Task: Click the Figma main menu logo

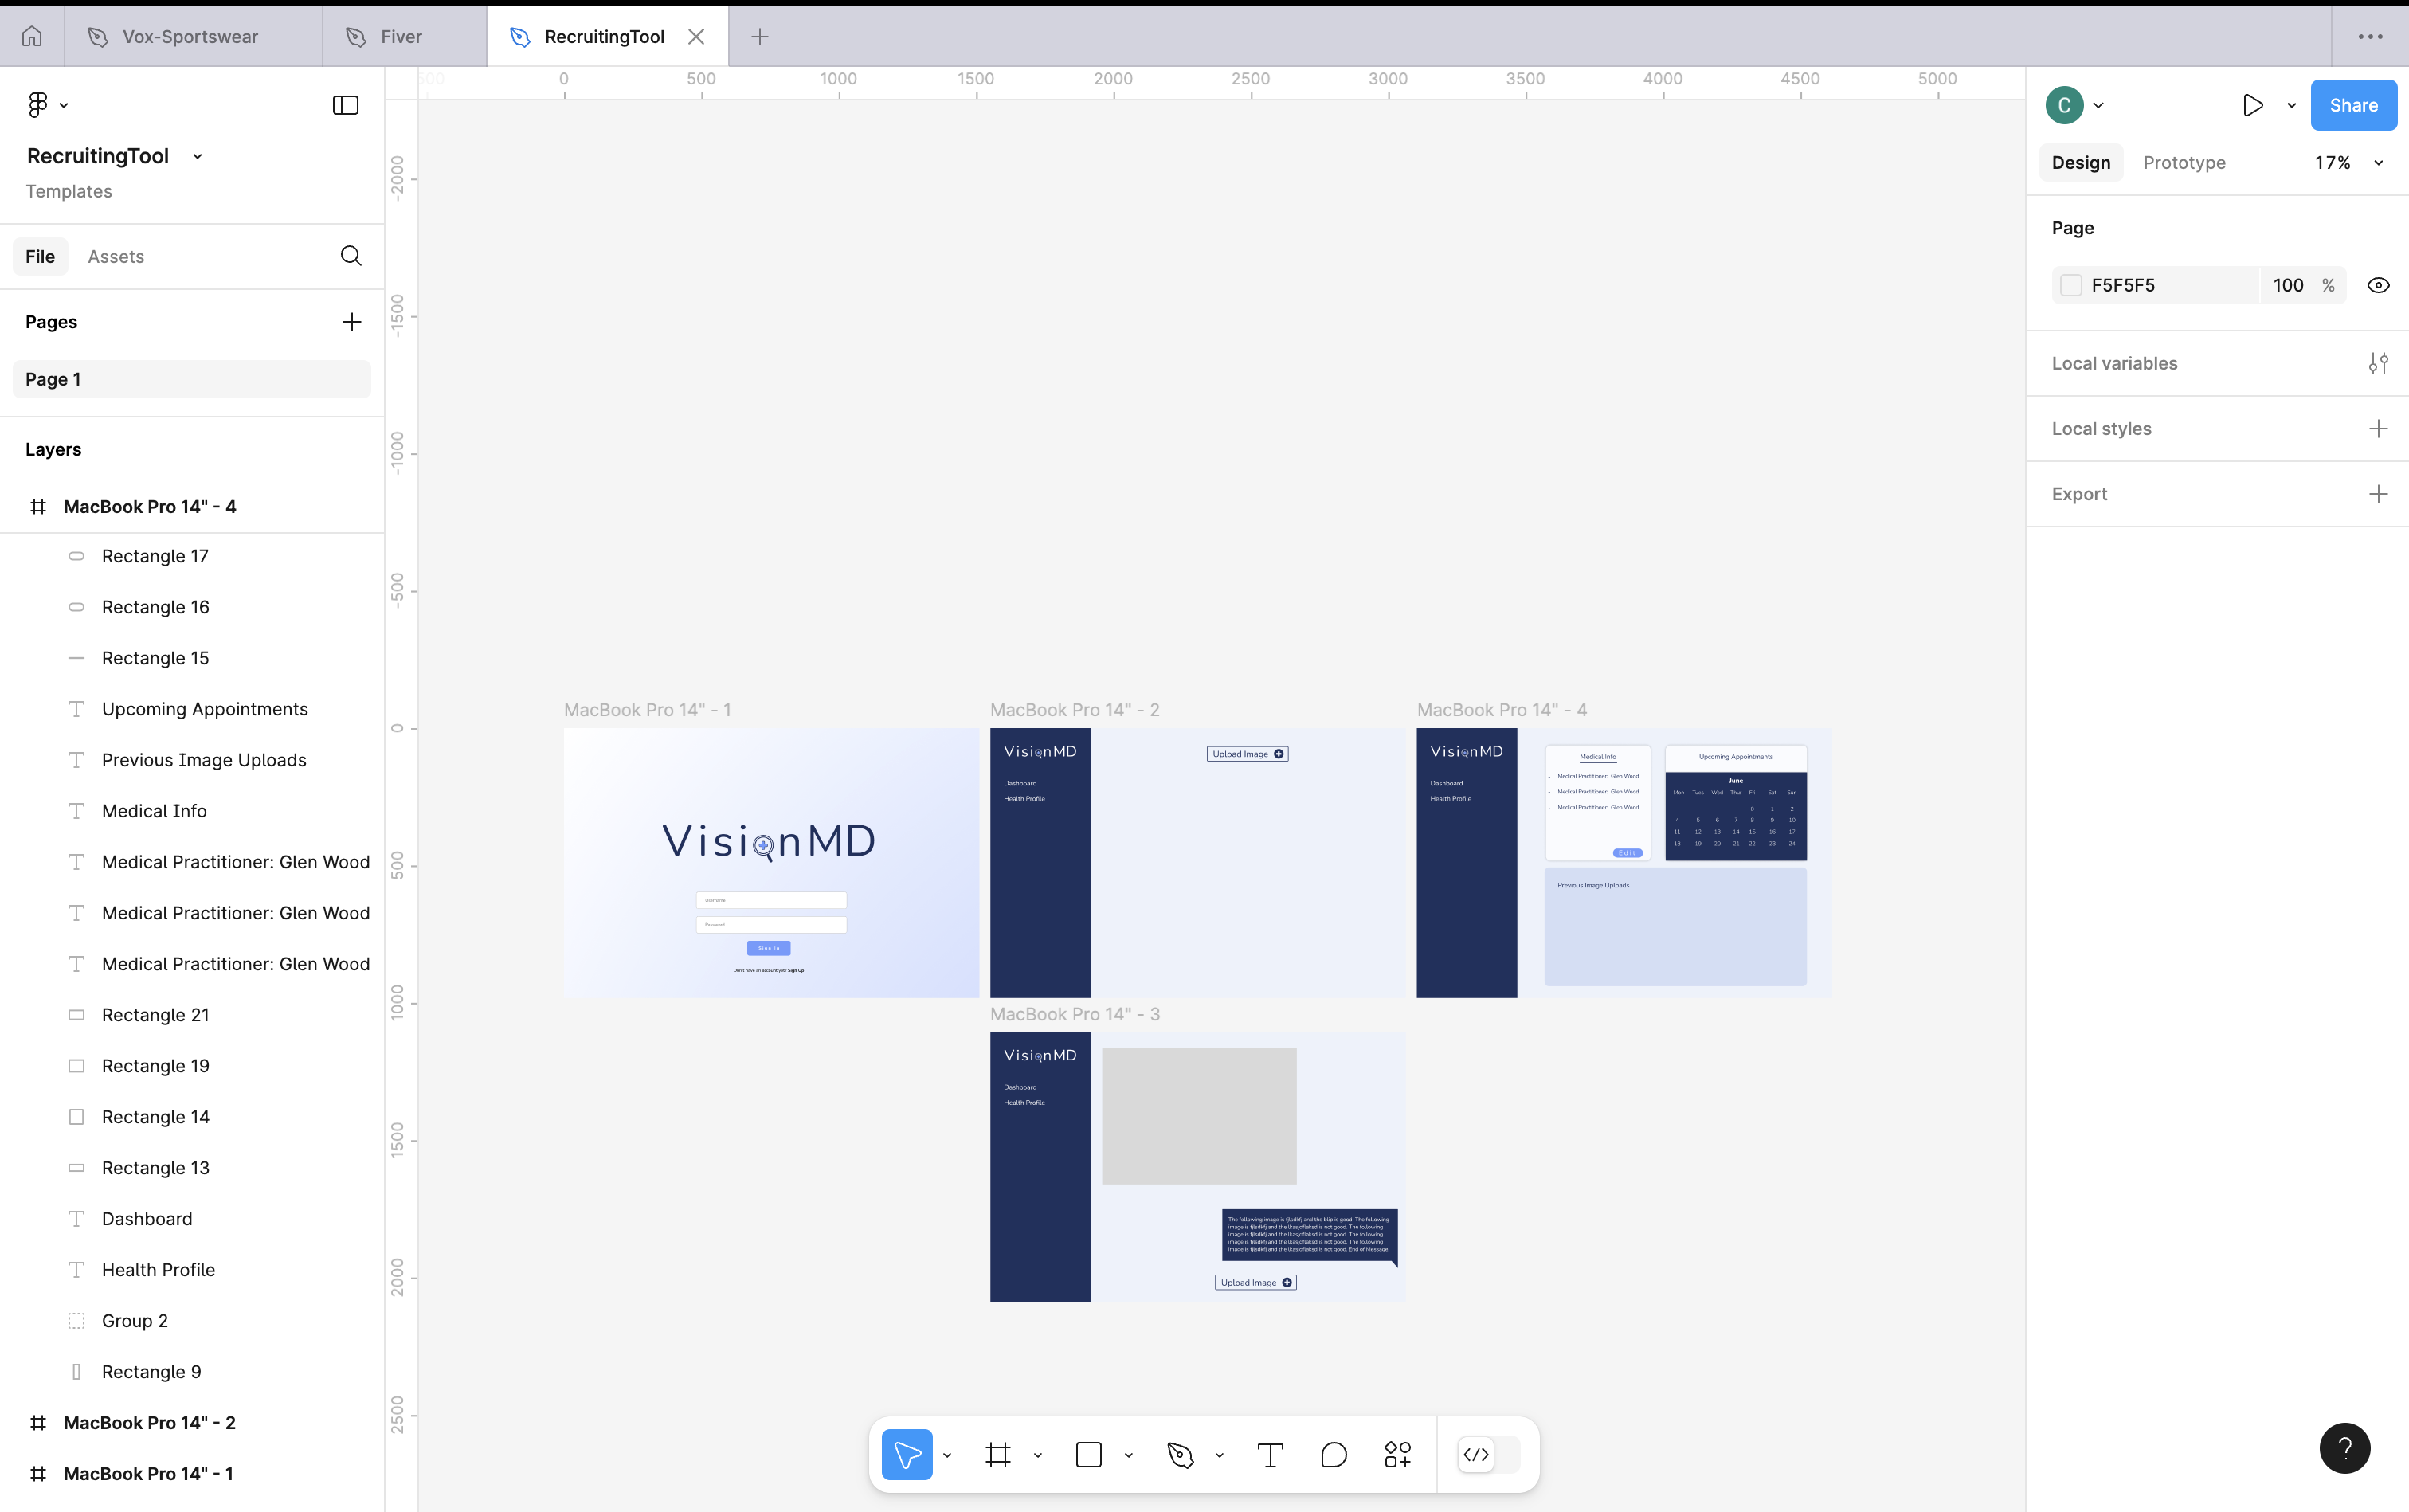Action: (x=38, y=105)
